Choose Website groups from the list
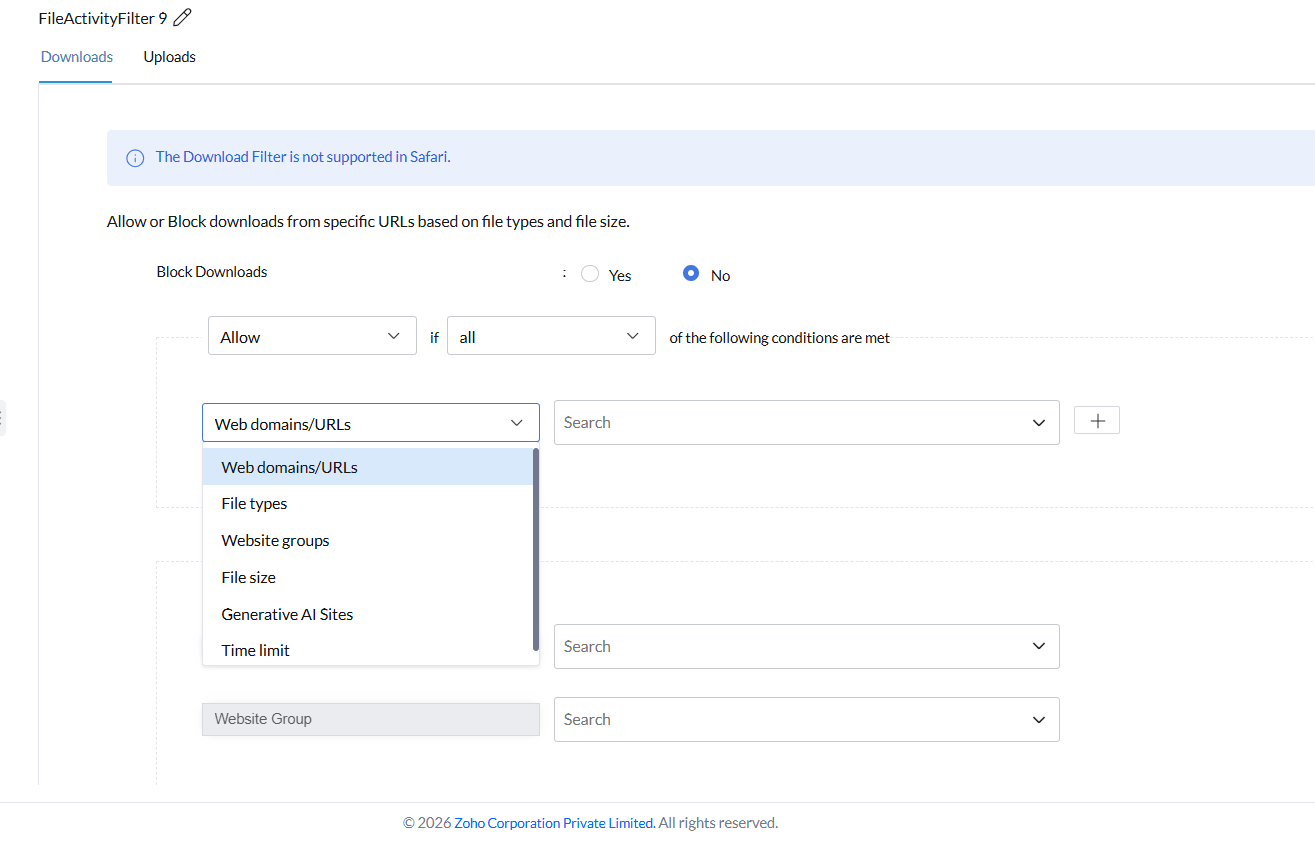Viewport: 1315px width, 841px height. [368, 540]
